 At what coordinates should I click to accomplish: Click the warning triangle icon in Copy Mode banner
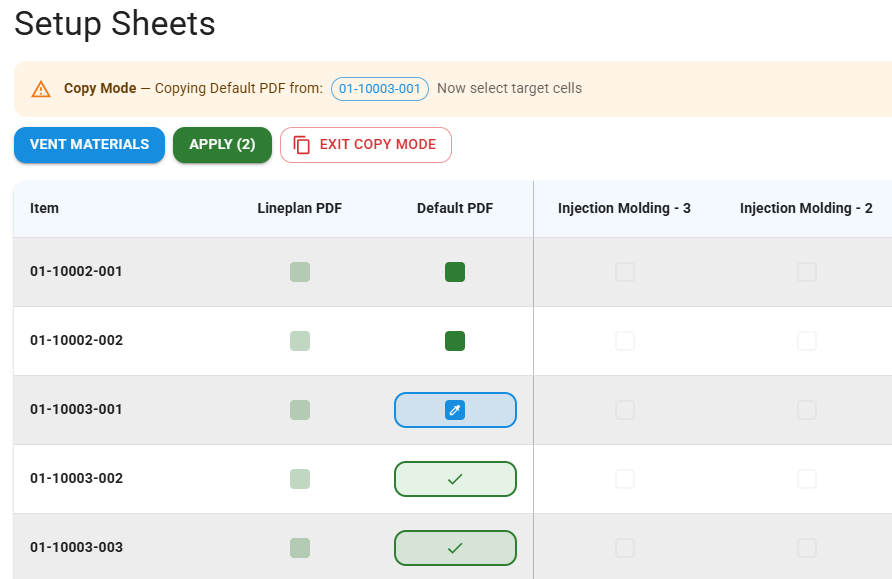coord(41,89)
